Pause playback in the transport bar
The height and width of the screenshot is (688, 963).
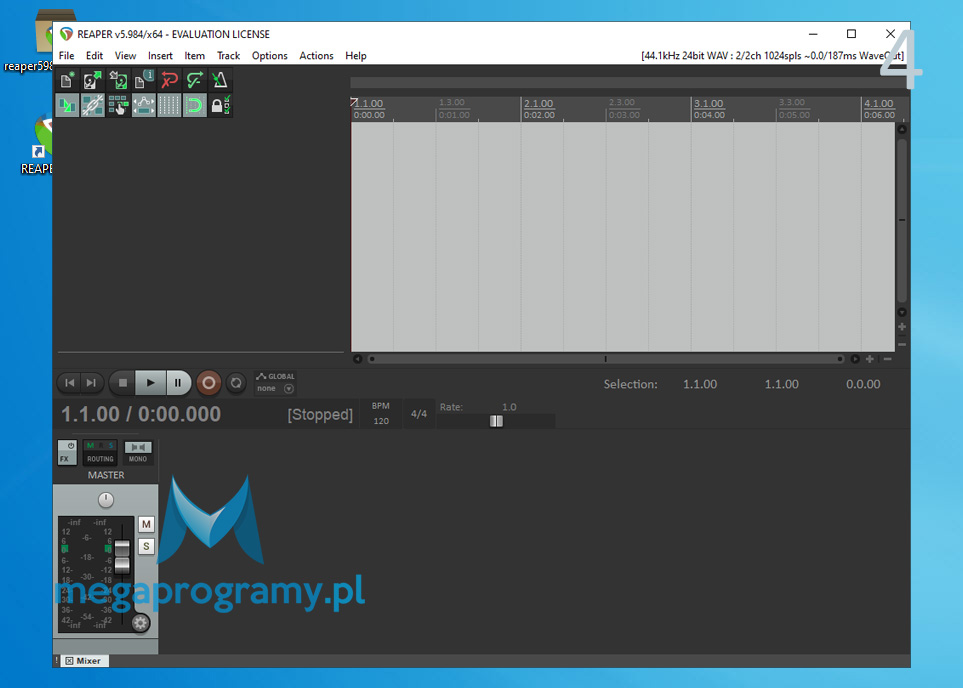179,383
